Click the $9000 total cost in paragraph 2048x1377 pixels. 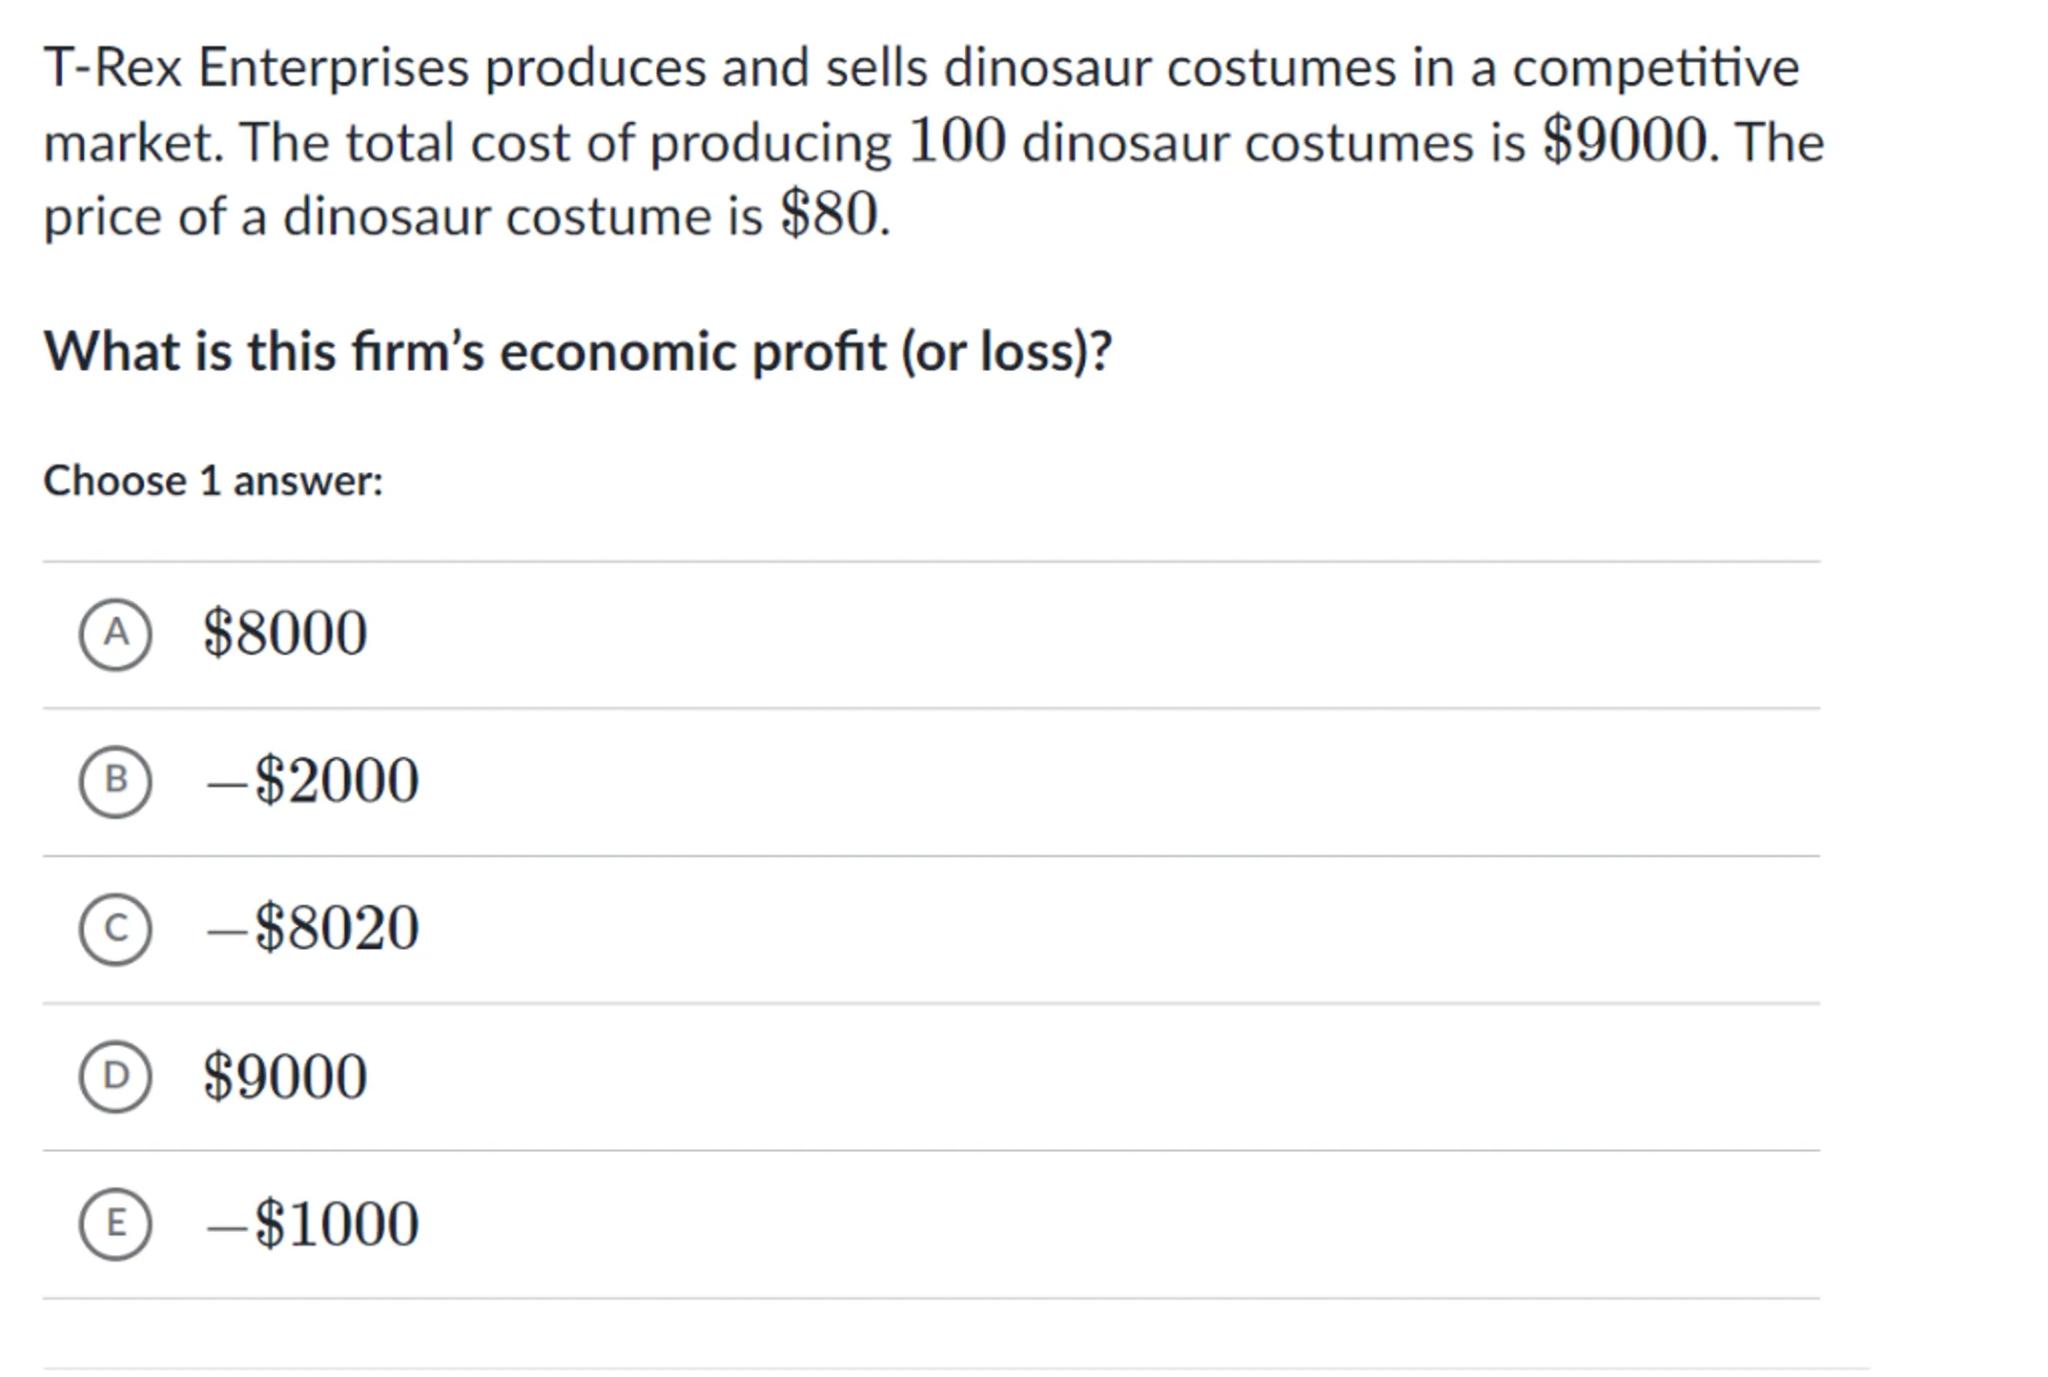tap(1625, 141)
